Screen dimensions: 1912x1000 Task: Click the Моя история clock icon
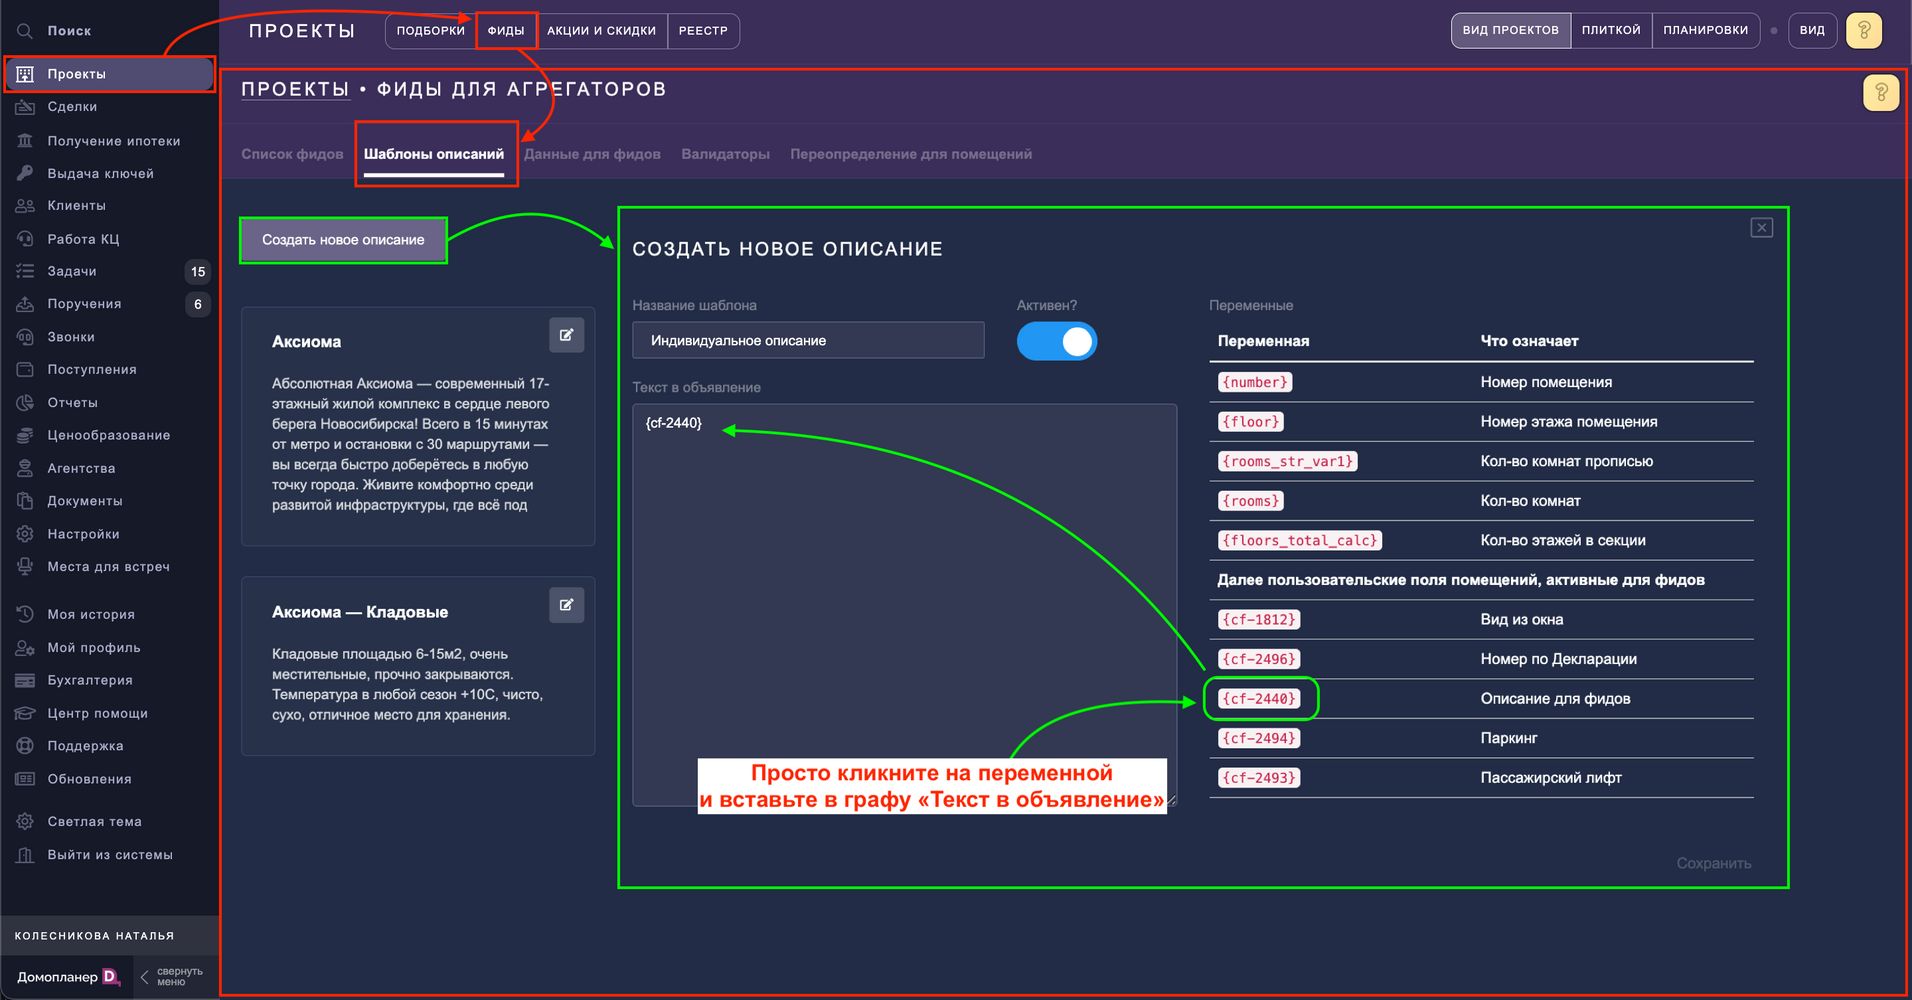[25, 614]
